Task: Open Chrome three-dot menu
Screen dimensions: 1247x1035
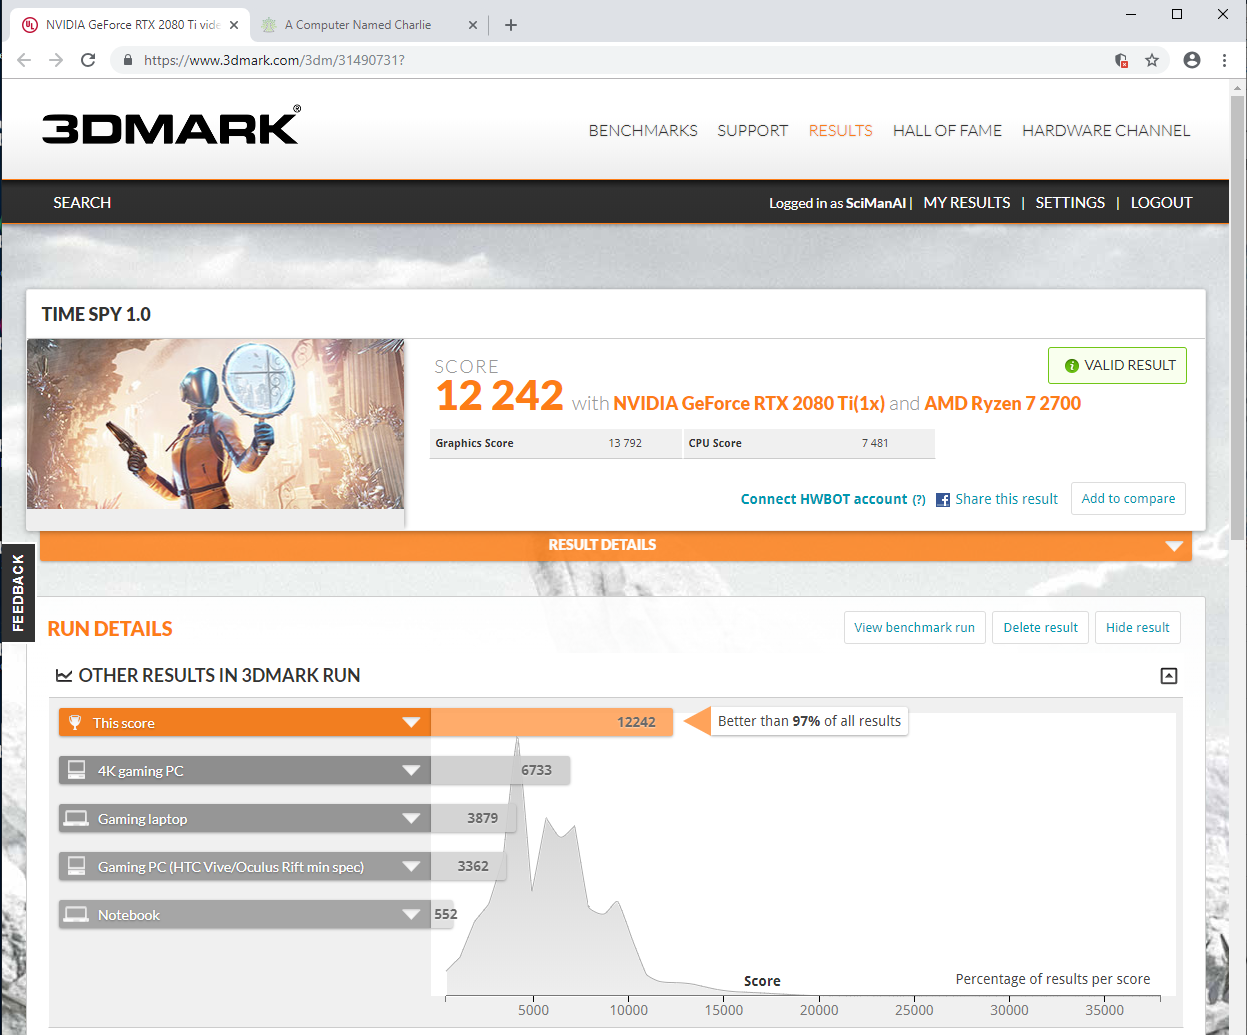Action: [x=1224, y=60]
